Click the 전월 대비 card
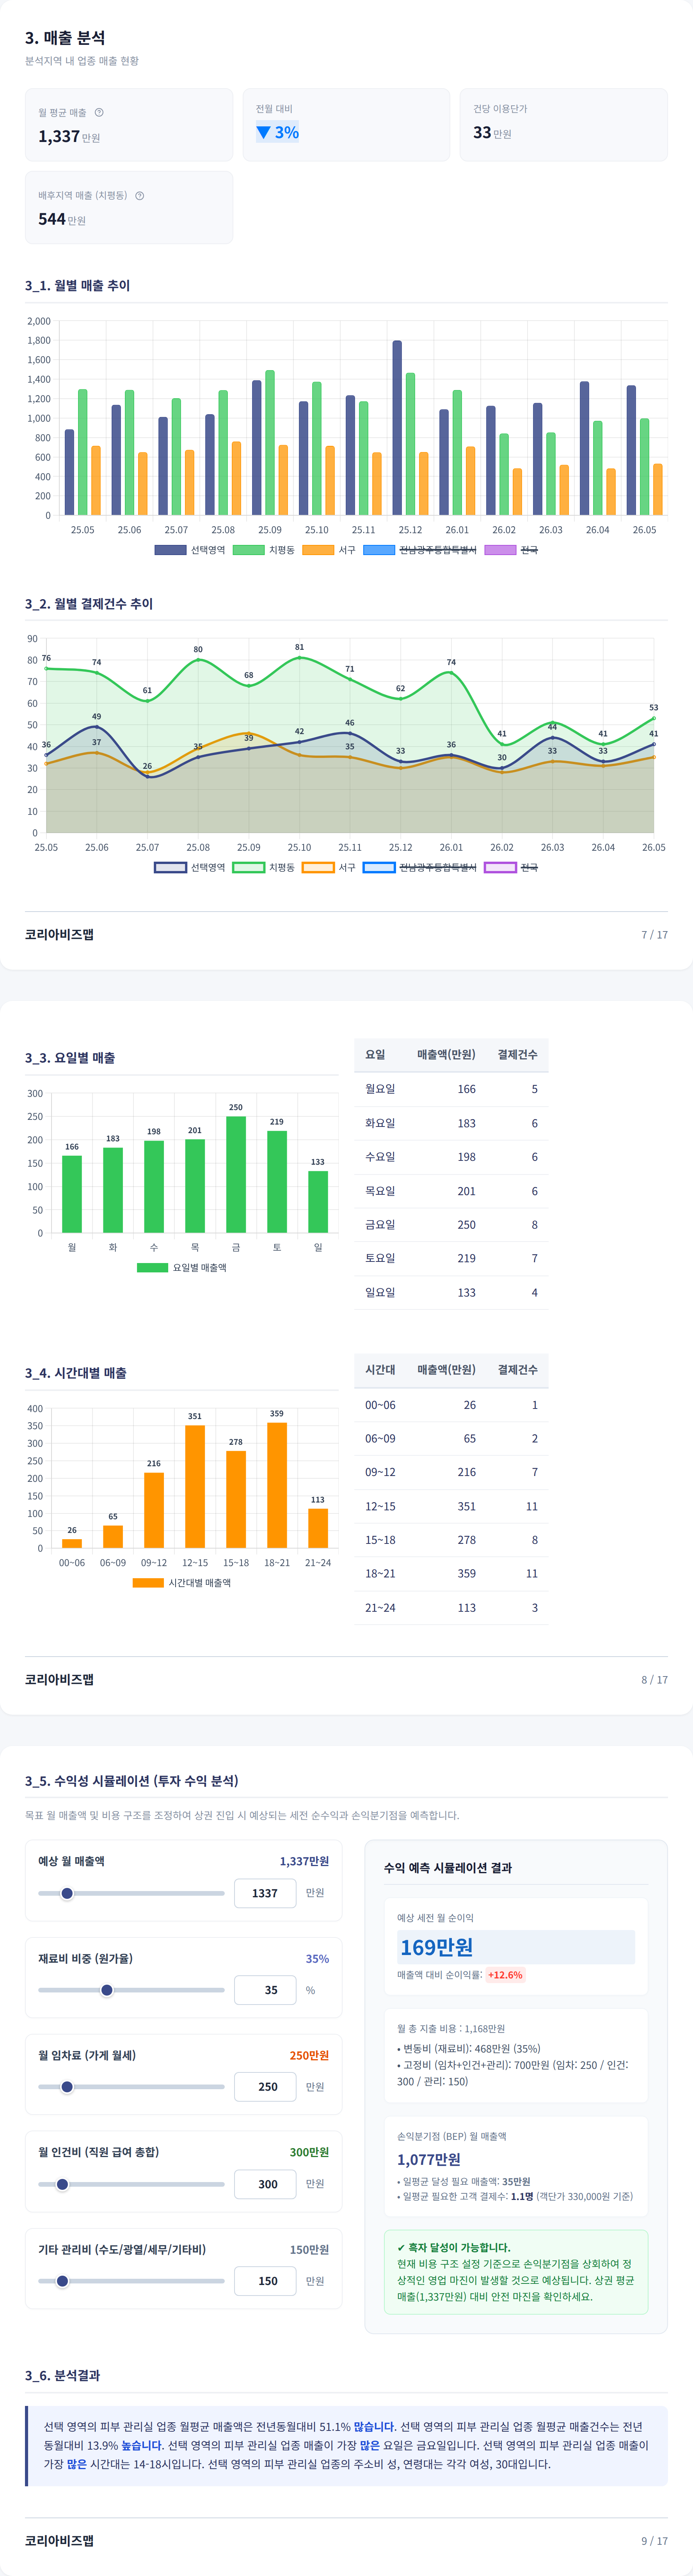This screenshot has height=2576, width=693. [x=346, y=125]
